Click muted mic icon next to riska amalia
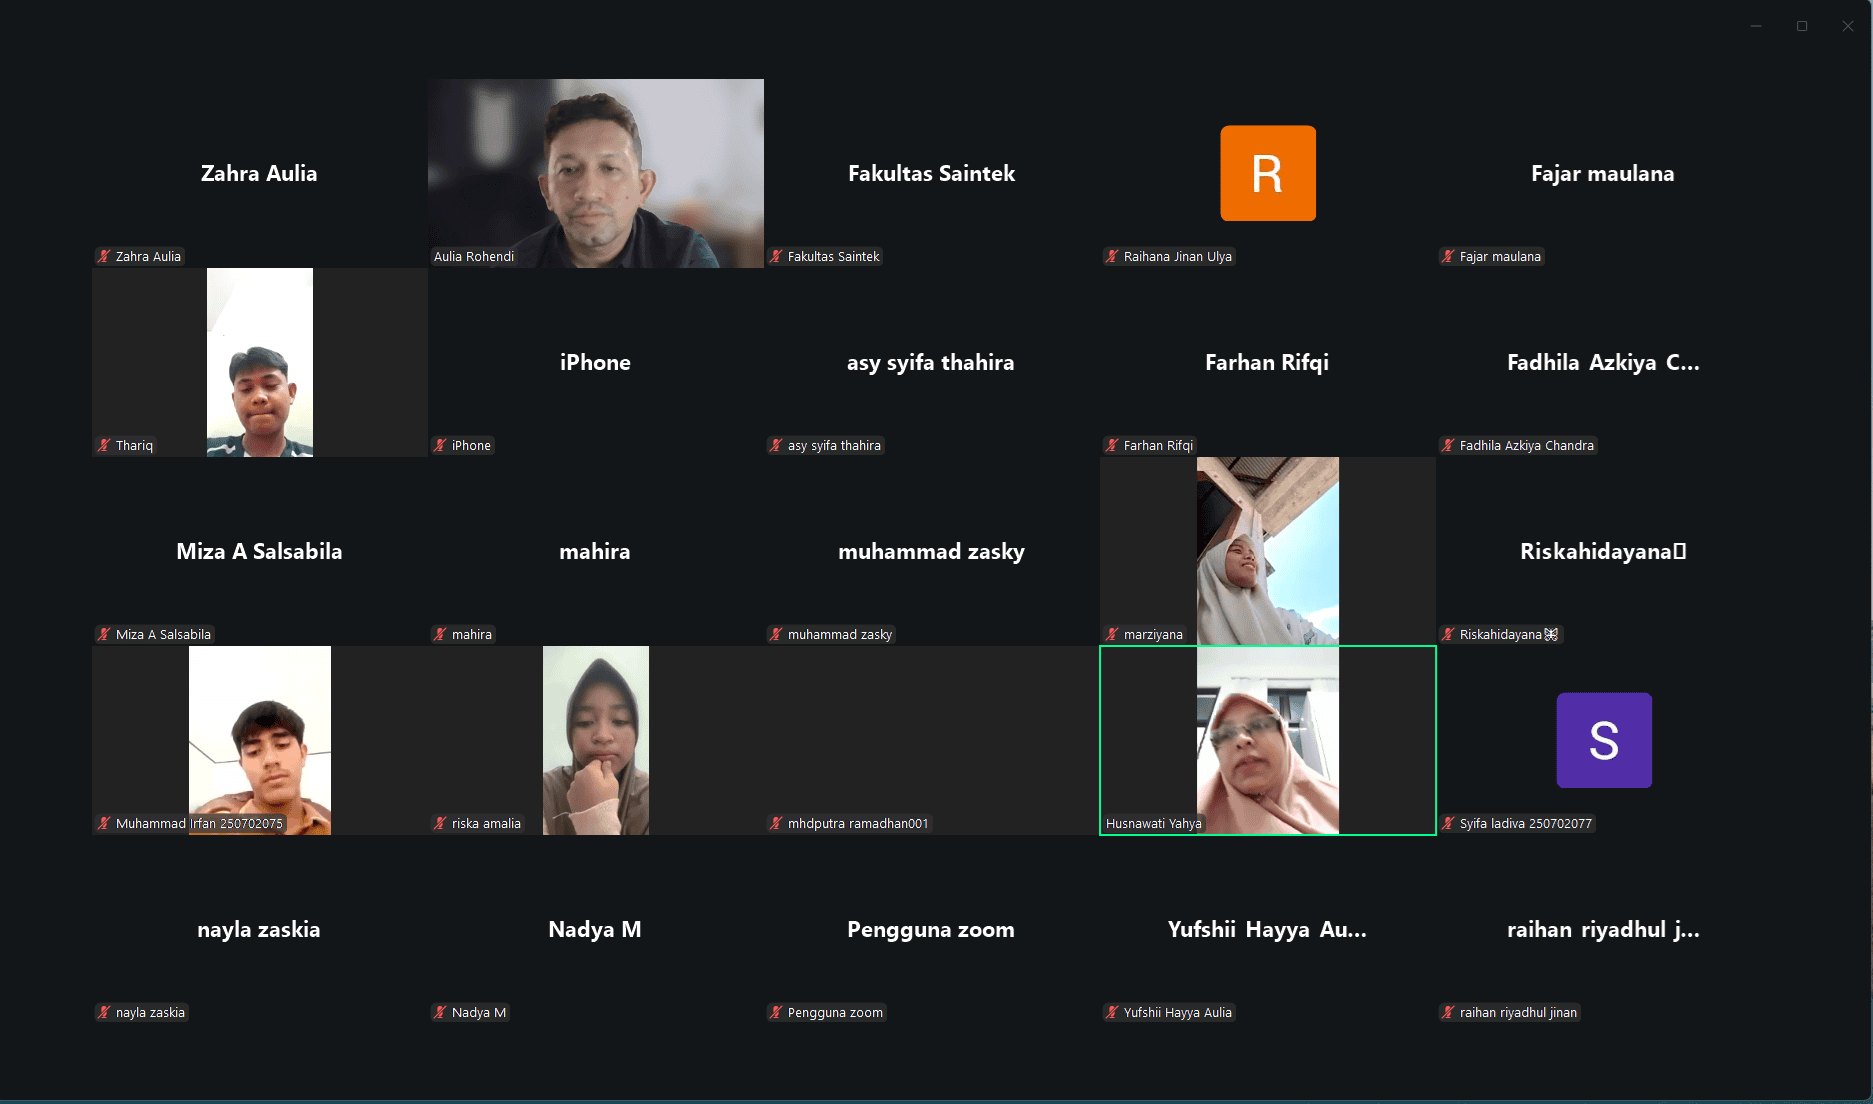Viewport: 1873px width, 1104px height. (440, 824)
